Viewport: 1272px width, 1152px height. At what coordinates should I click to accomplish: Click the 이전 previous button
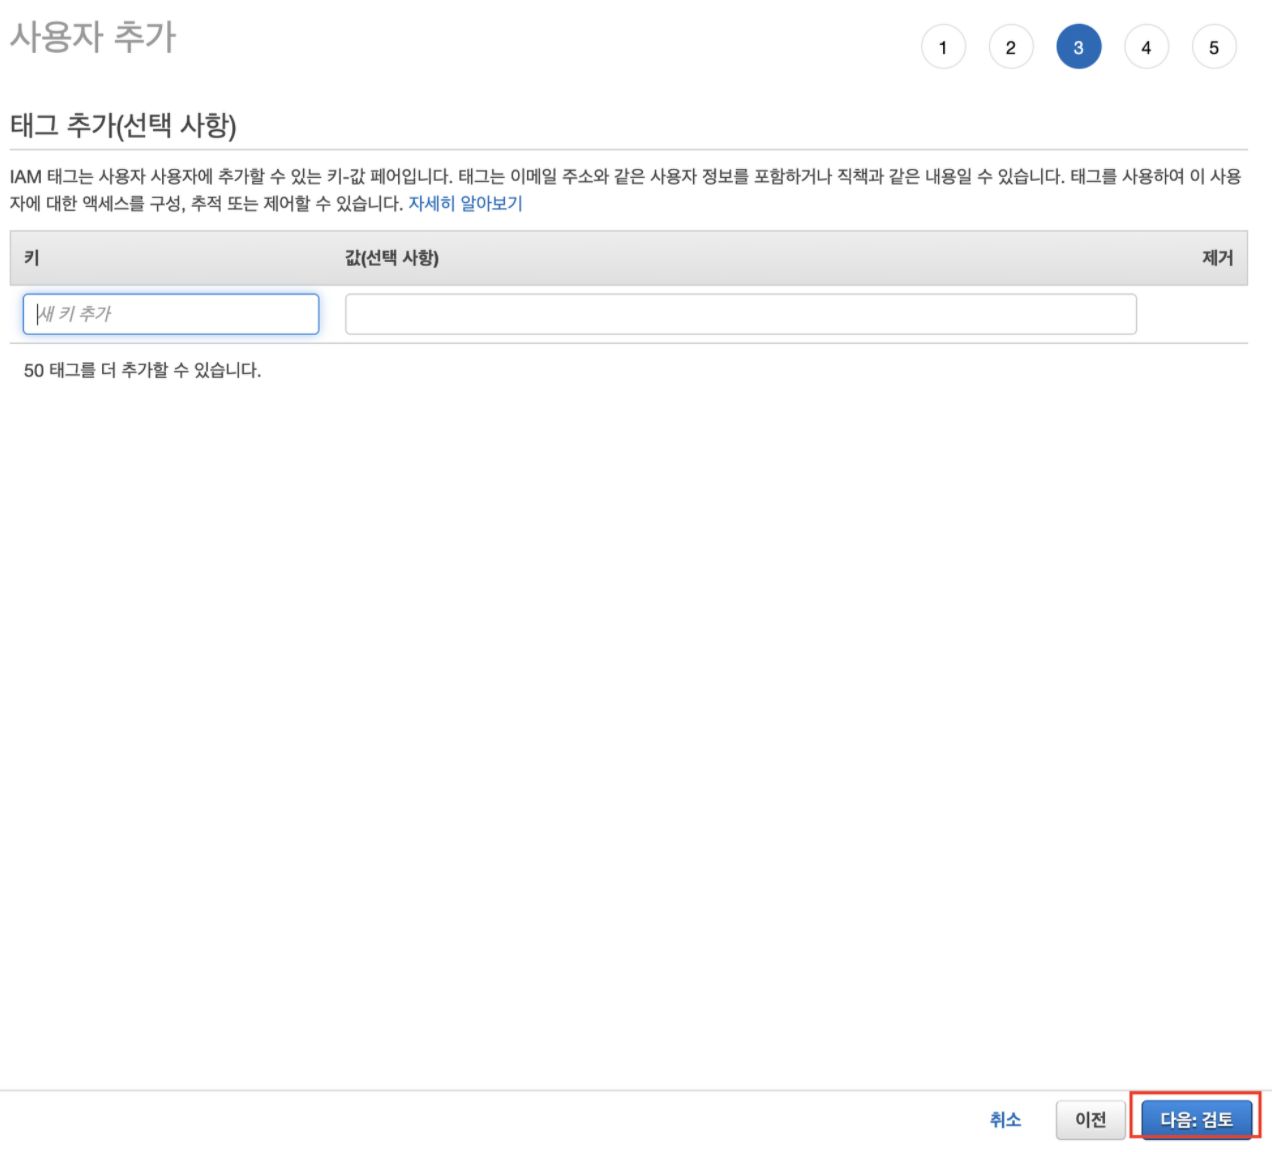point(1091,1119)
